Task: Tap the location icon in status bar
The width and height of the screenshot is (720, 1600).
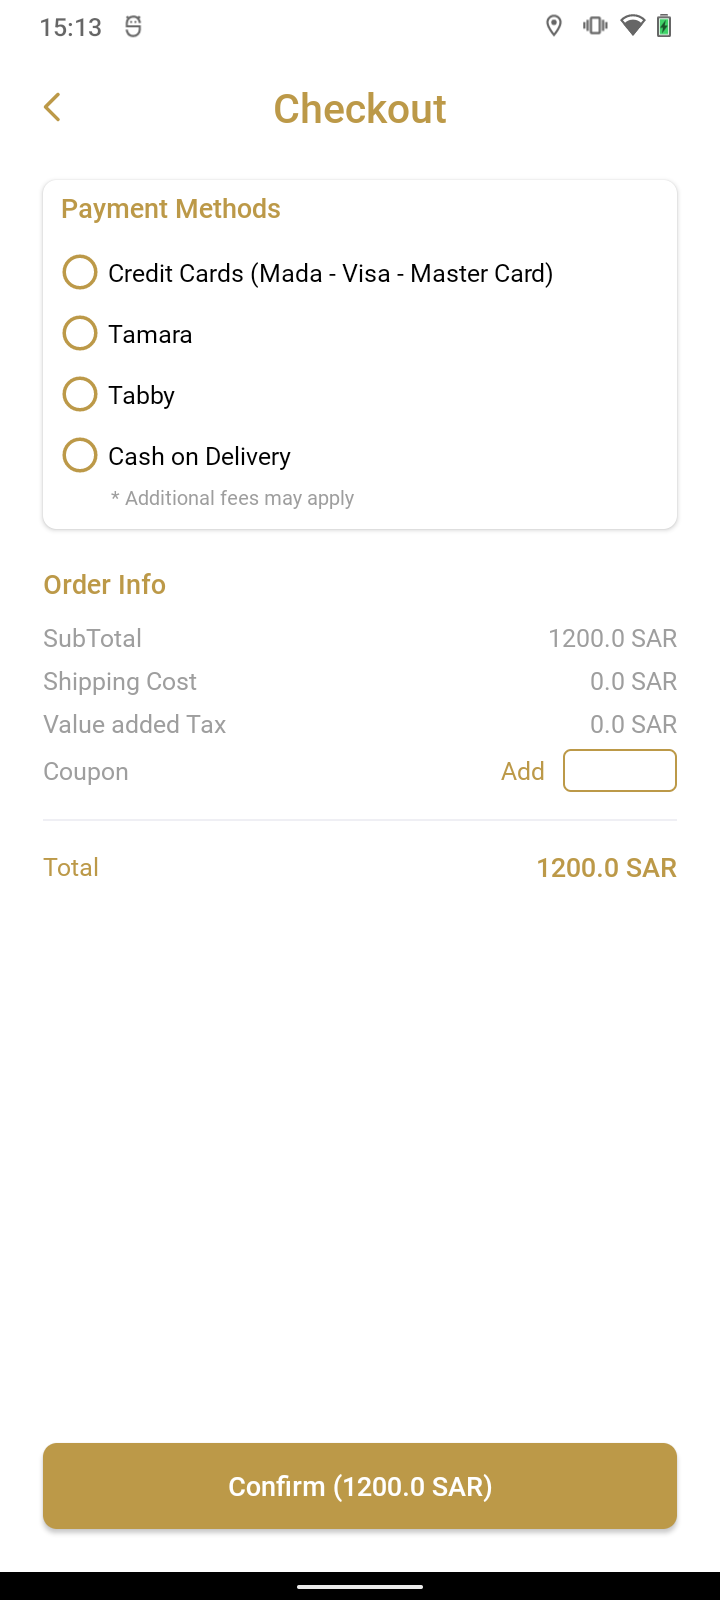Action: (x=554, y=26)
